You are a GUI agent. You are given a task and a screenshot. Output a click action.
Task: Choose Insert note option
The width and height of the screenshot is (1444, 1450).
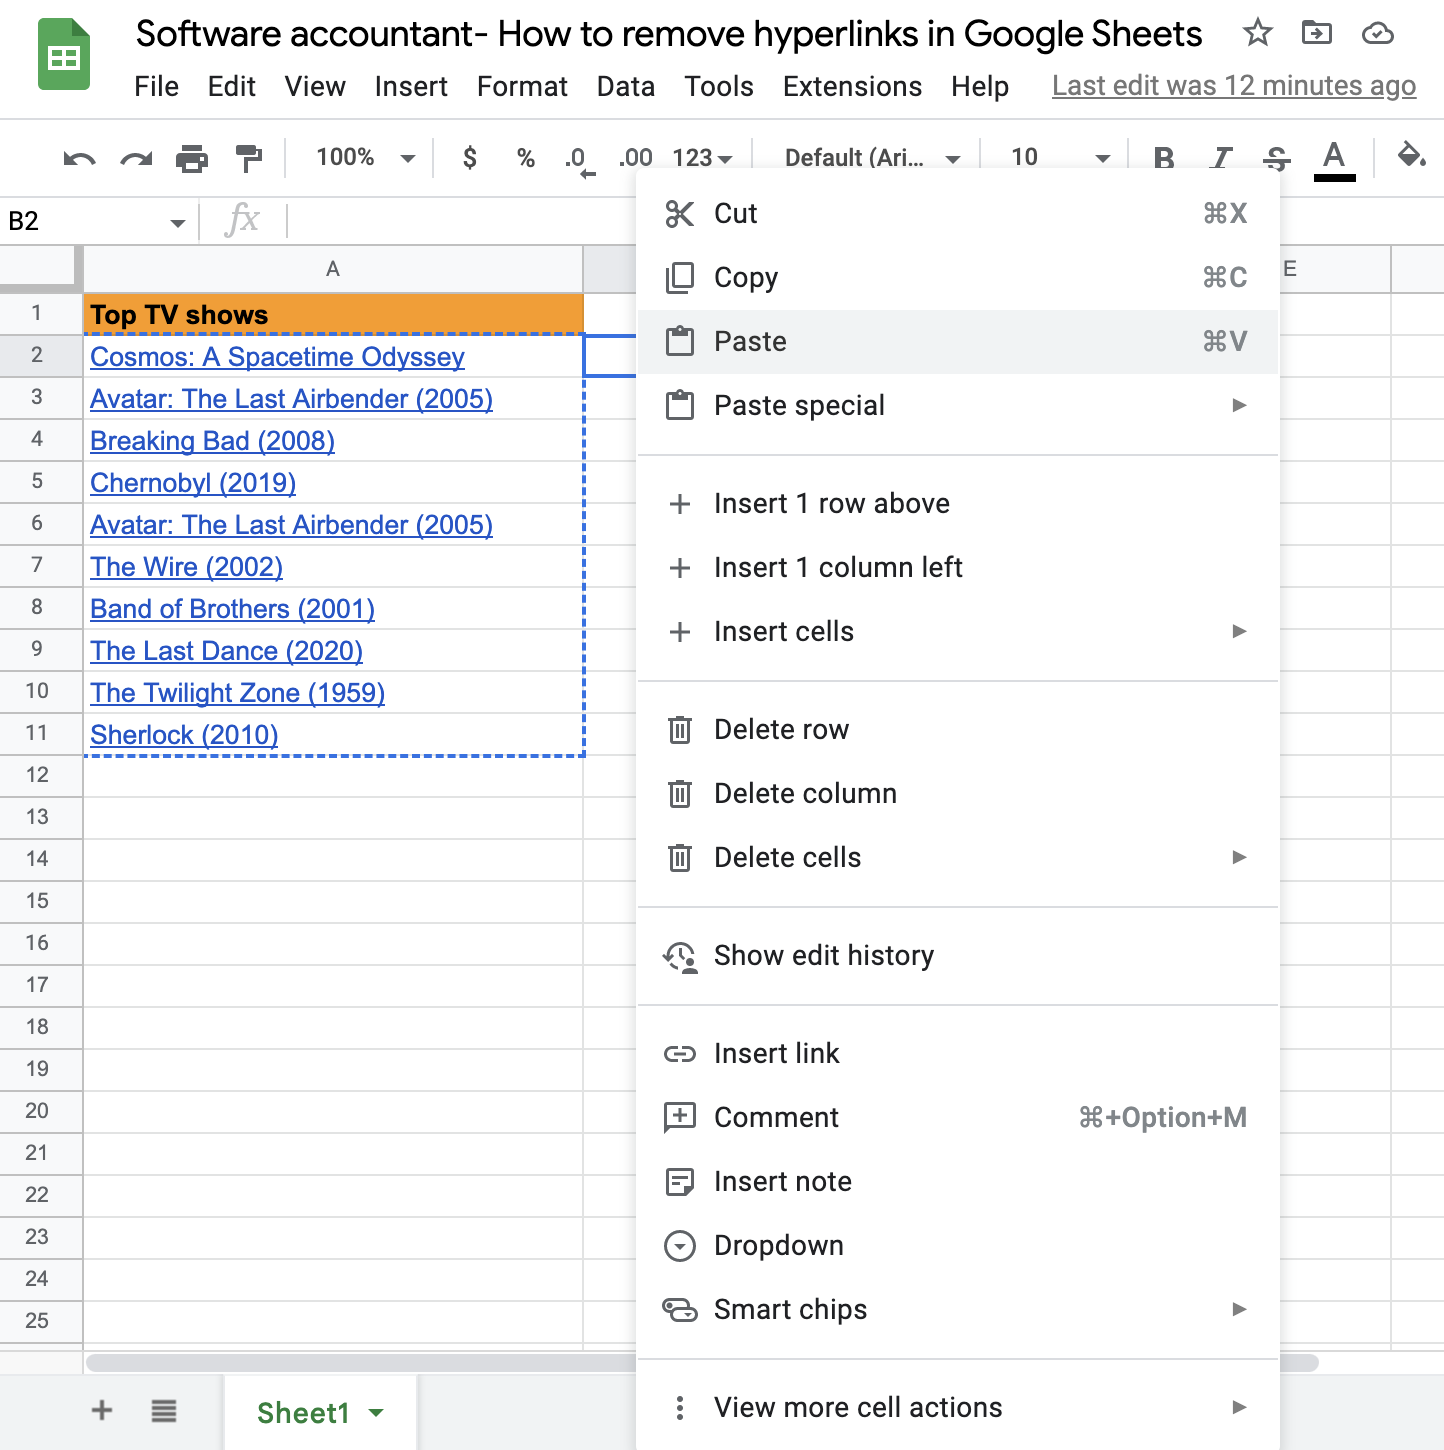coord(958,1182)
